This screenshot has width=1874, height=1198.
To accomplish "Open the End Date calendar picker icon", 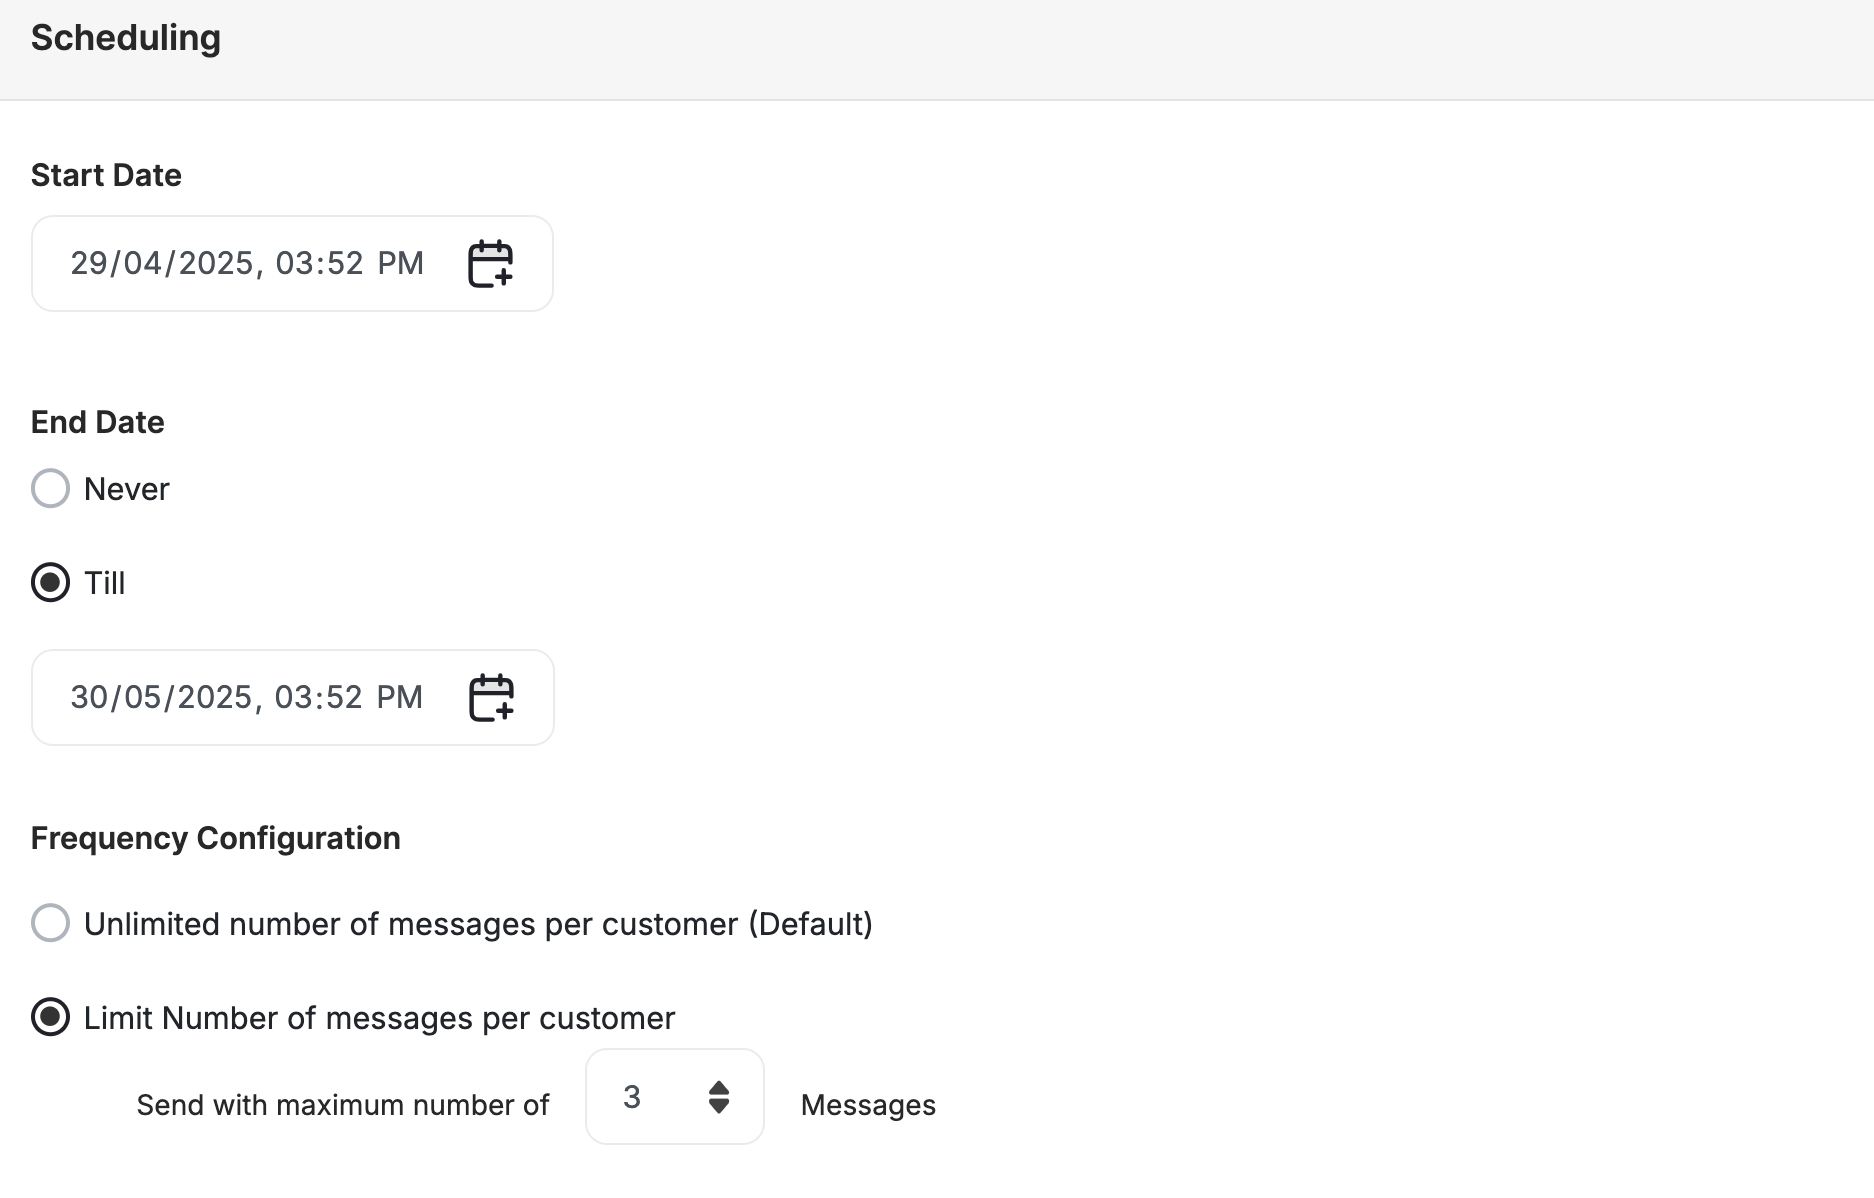I will [491, 697].
